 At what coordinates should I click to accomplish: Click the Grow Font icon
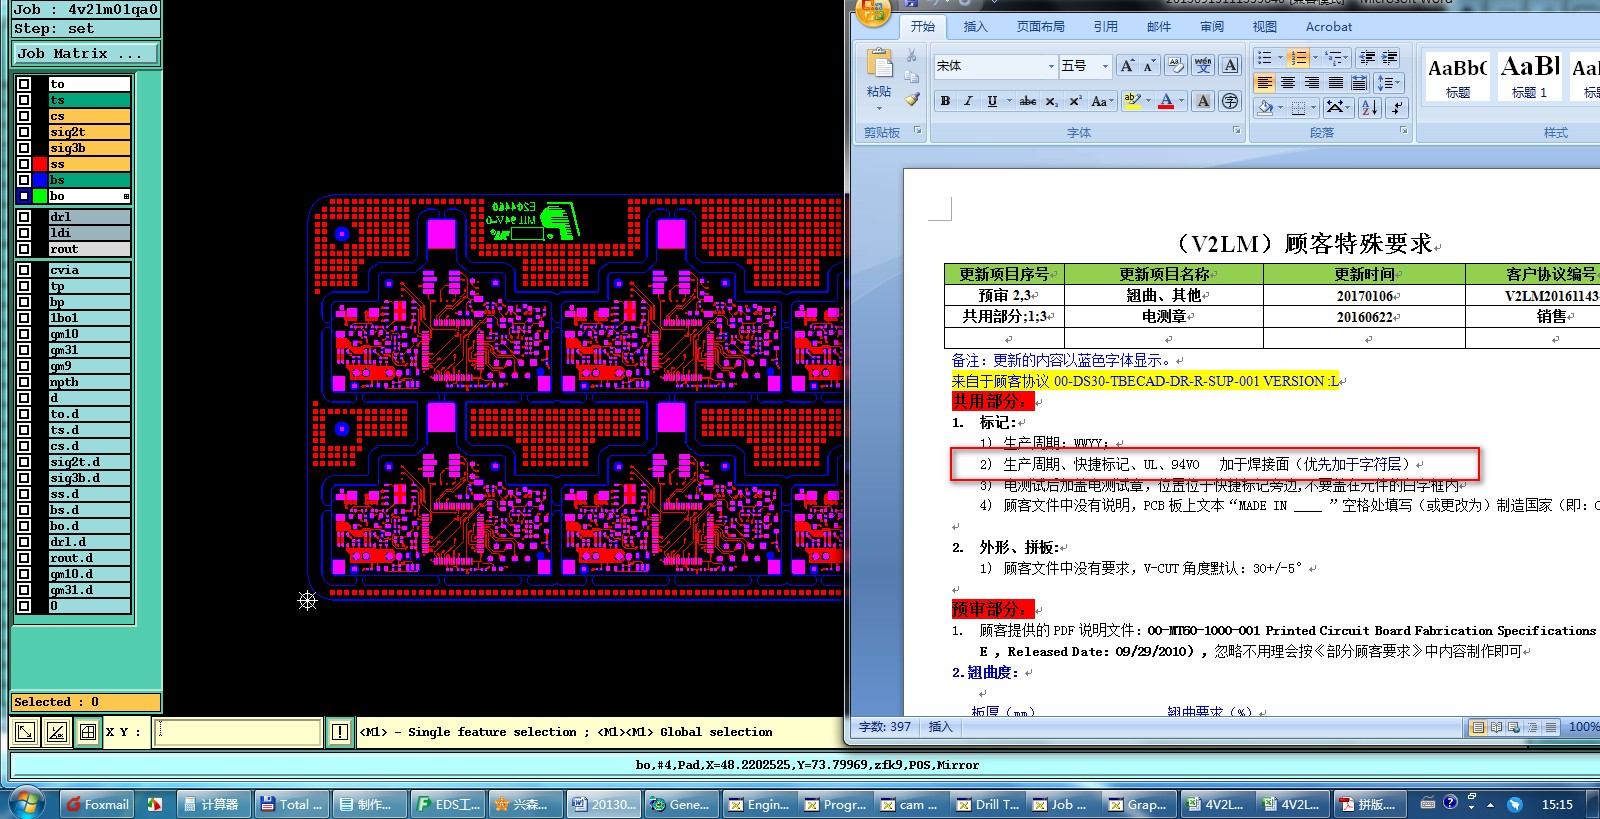pyautogui.click(x=1127, y=66)
